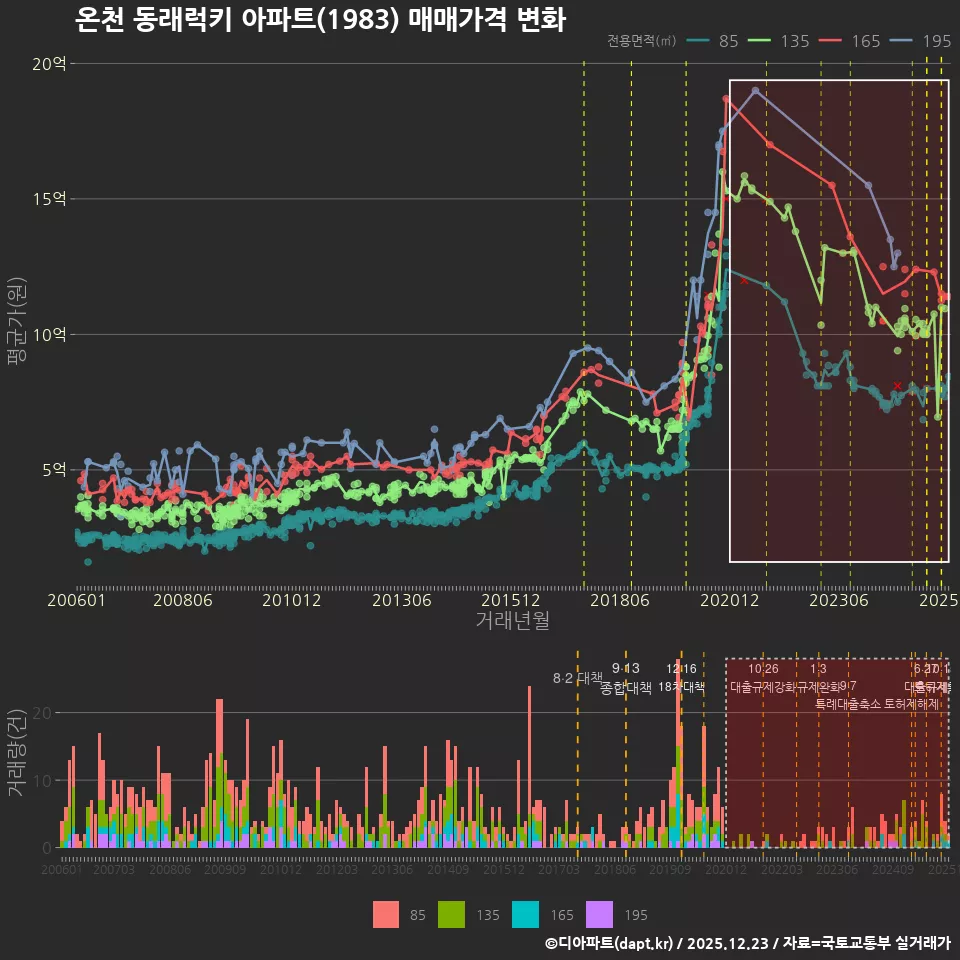960x960 pixels.
Task: Click the cyan 165 swatch in bottom legend
Action: (x=524, y=914)
